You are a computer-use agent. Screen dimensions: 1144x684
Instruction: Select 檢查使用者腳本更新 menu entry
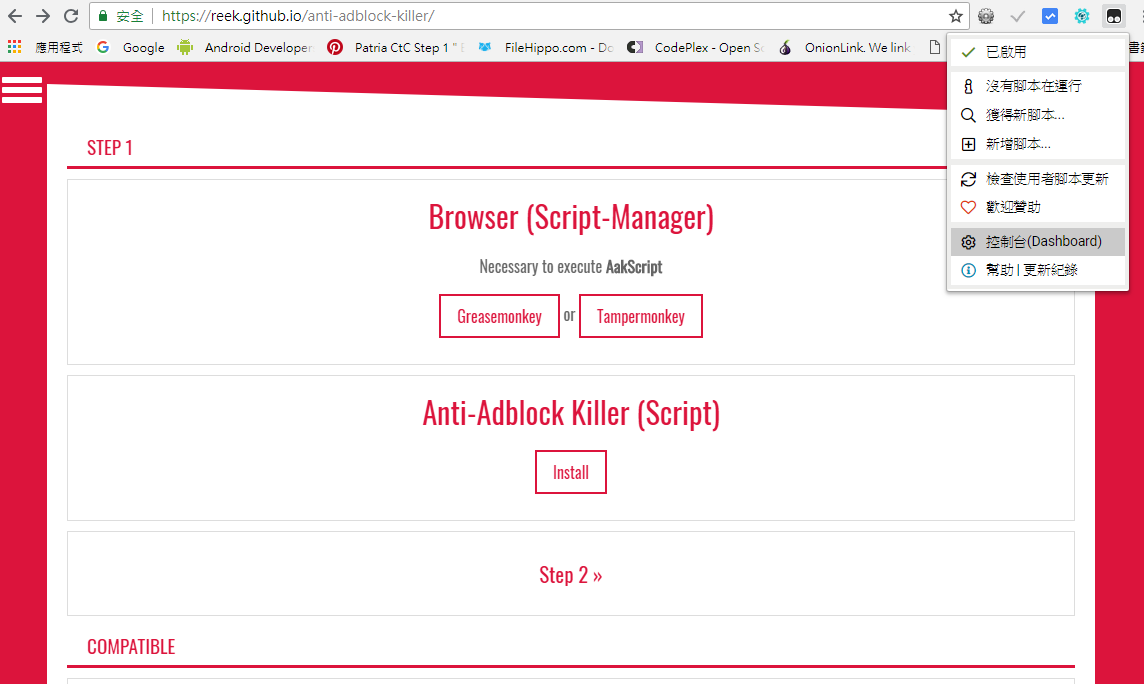[x=1037, y=179]
